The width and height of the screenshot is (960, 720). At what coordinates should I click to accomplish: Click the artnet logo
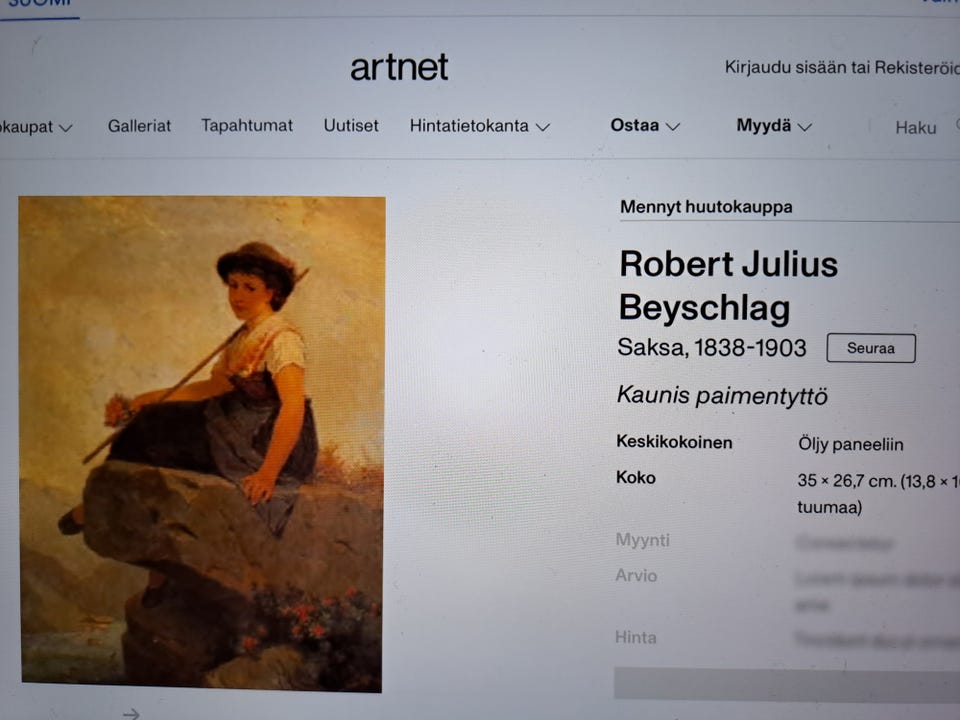pos(399,67)
